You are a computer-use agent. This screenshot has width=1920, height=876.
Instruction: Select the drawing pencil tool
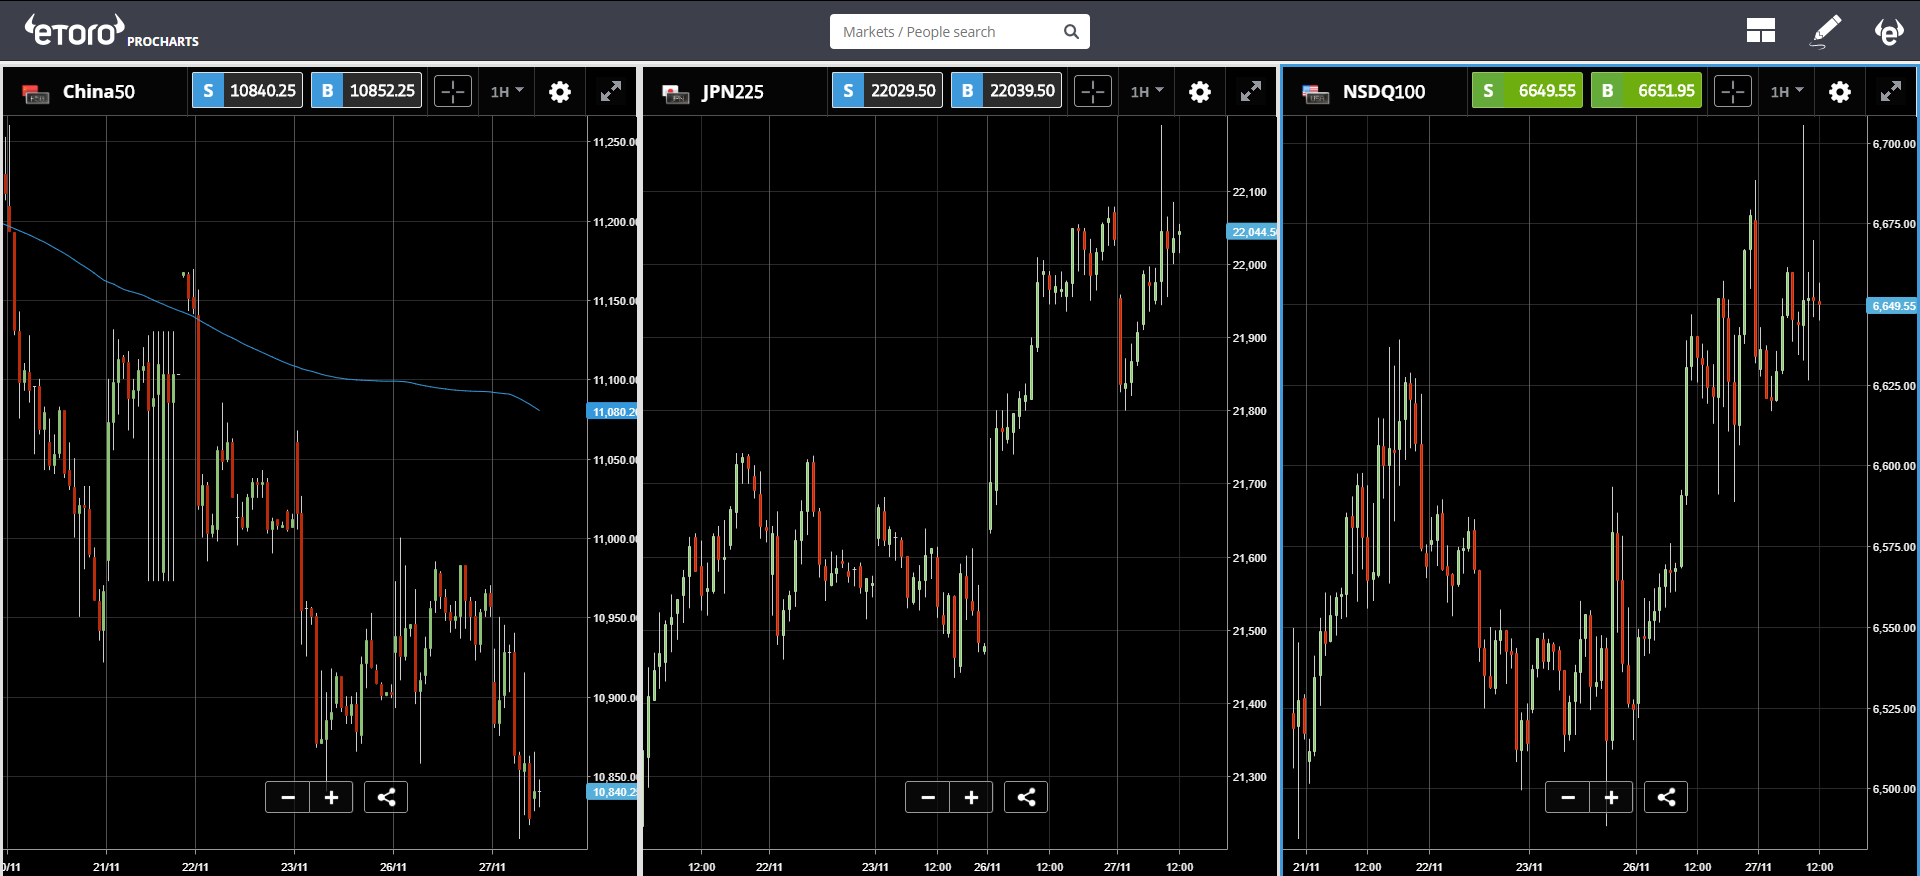[x=1826, y=31]
